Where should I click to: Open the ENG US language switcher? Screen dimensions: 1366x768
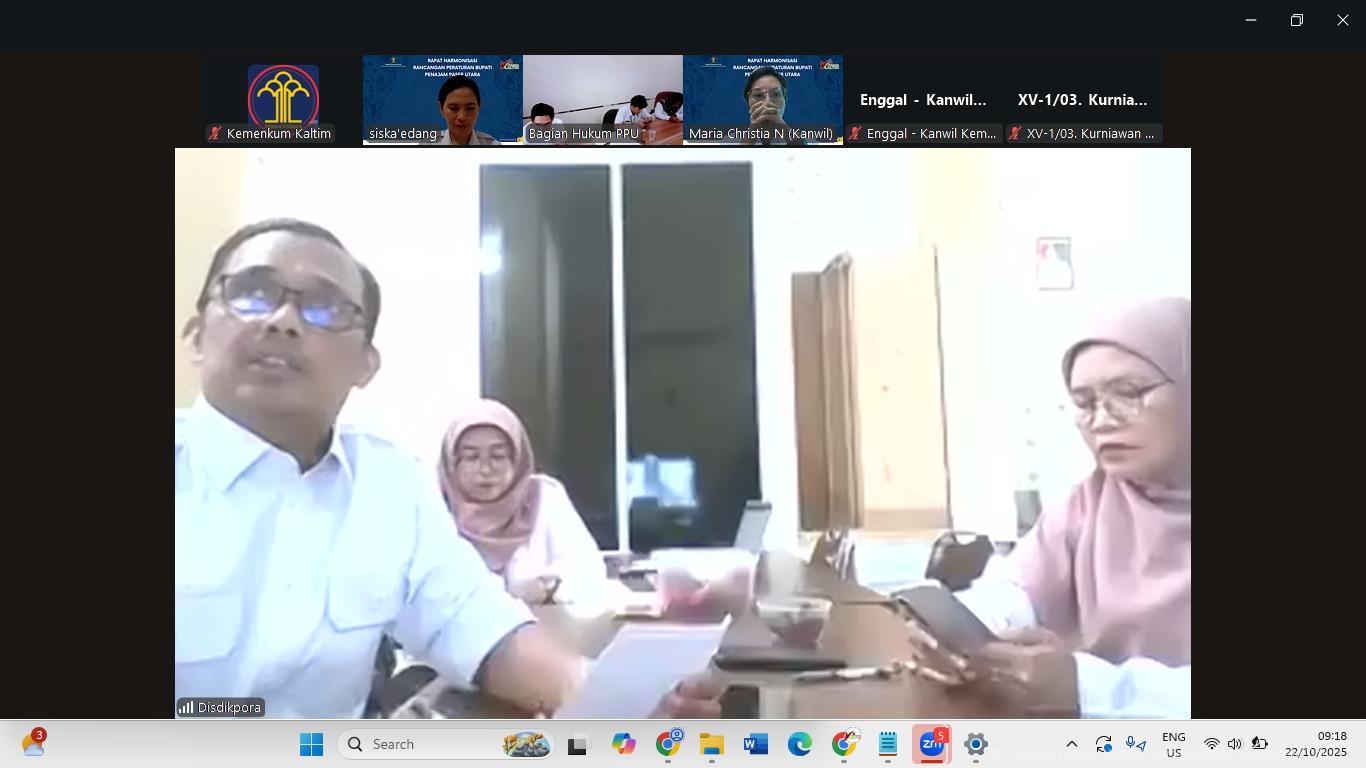pos(1173,745)
